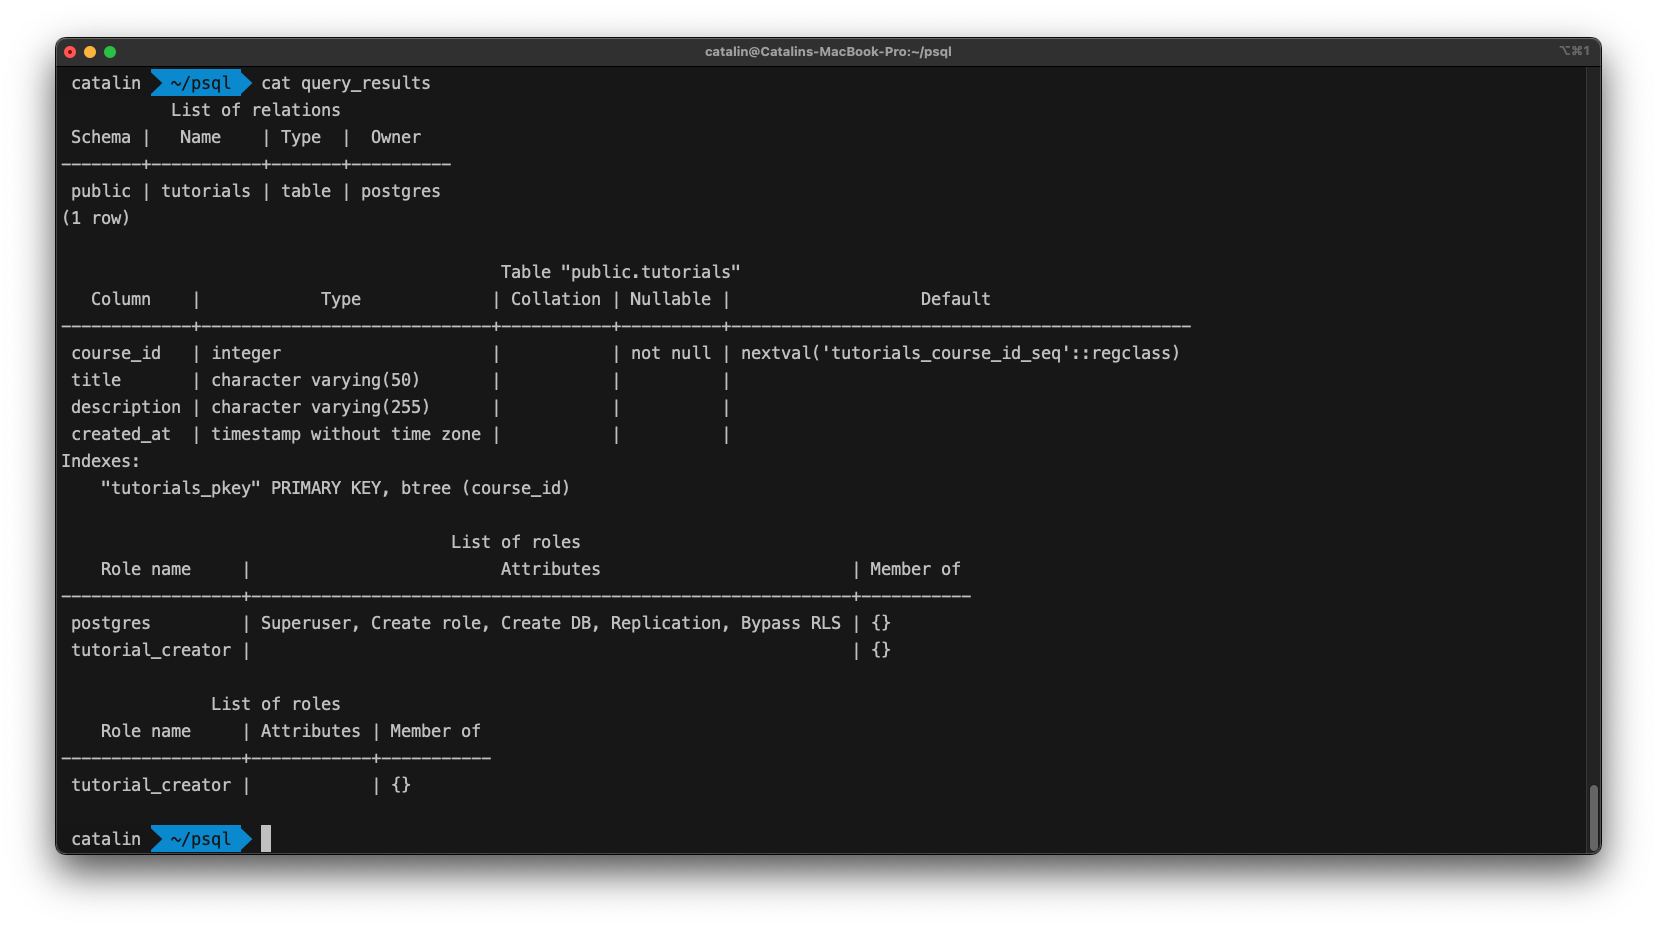Image resolution: width=1657 pixels, height=928 pixels.
Task: Click the window title catalin@Catalins-MacBook-Pro
Action: (x=828, y=51)
